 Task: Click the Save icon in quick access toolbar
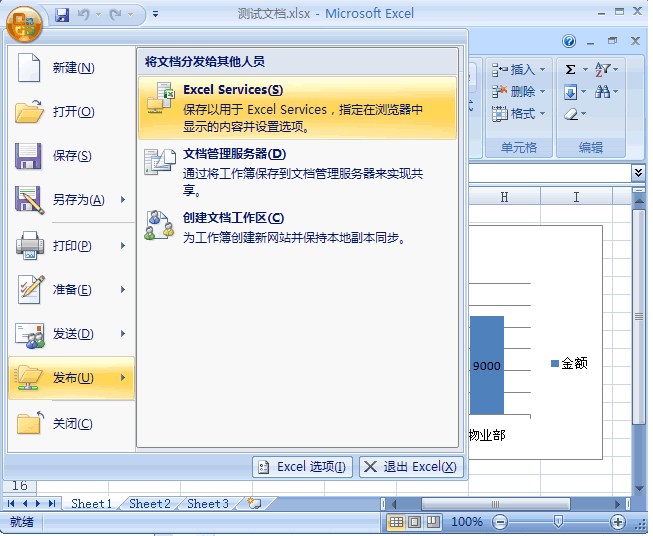(x=62, y=15)
